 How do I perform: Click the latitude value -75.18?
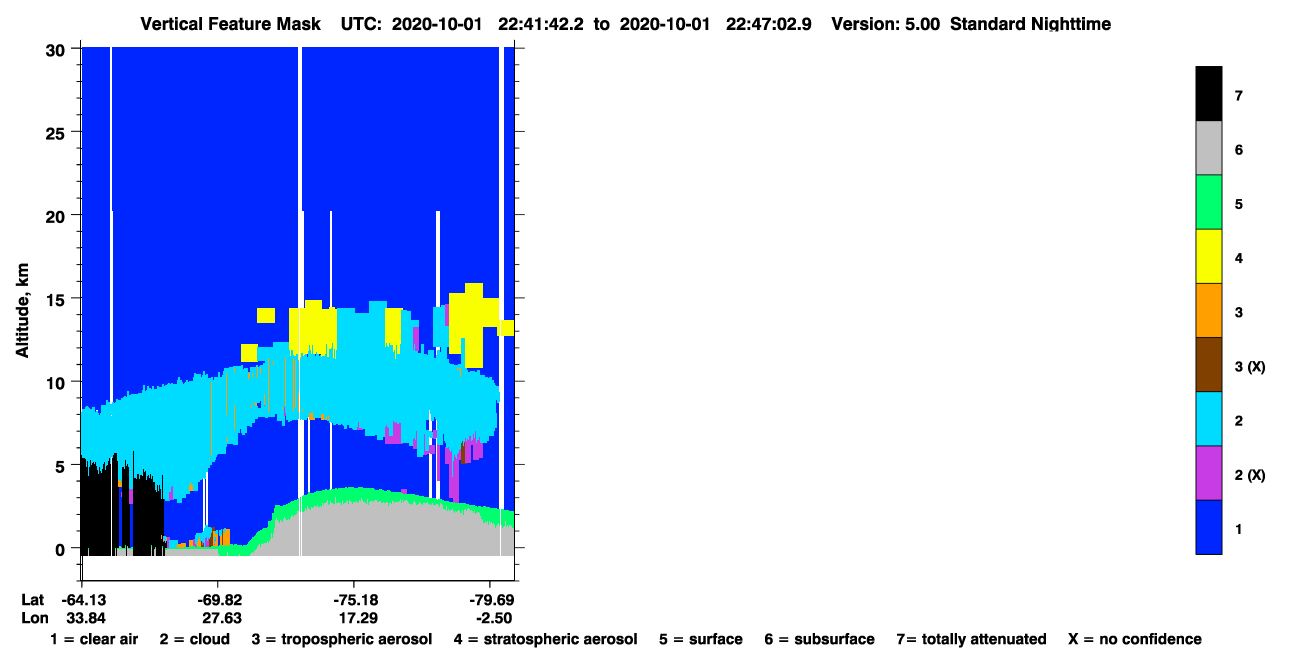(x=354, y=600)
